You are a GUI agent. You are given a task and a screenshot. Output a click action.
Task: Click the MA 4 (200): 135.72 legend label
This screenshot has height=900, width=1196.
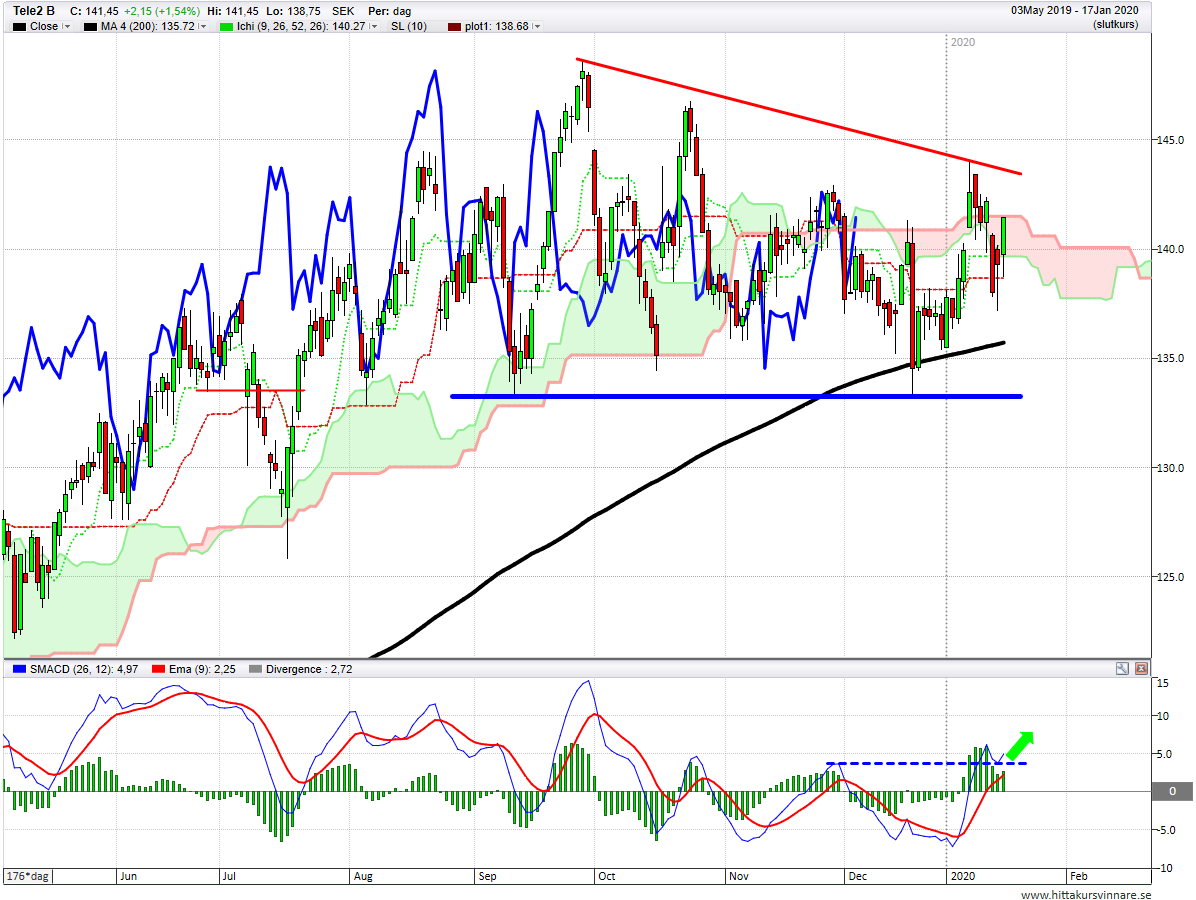tap(148, 26)
